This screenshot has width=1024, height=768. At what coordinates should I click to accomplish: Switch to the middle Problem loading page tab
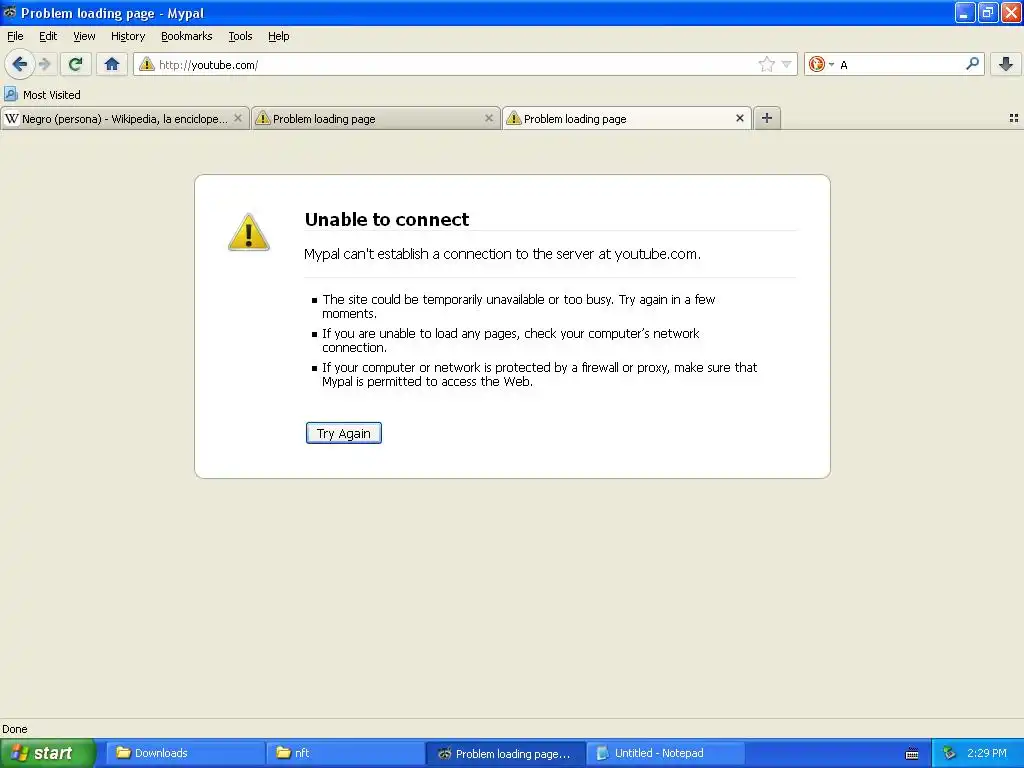[375, 118]
